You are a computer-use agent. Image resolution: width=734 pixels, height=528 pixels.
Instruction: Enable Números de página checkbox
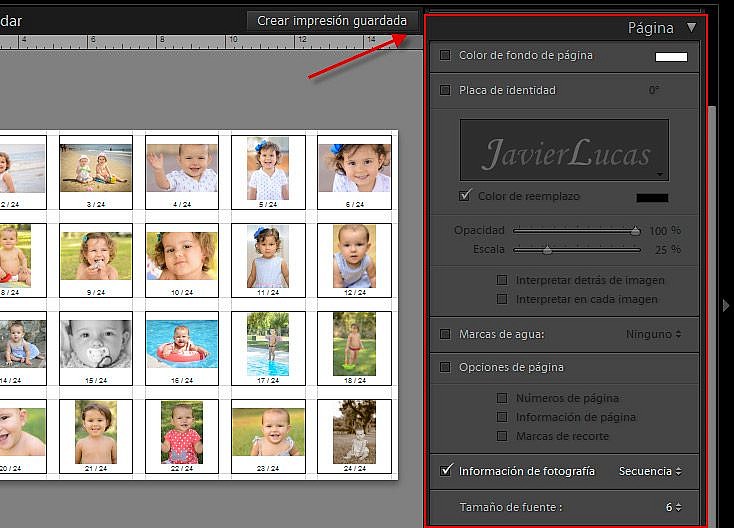pyautogui.click(x=502, y=398)
